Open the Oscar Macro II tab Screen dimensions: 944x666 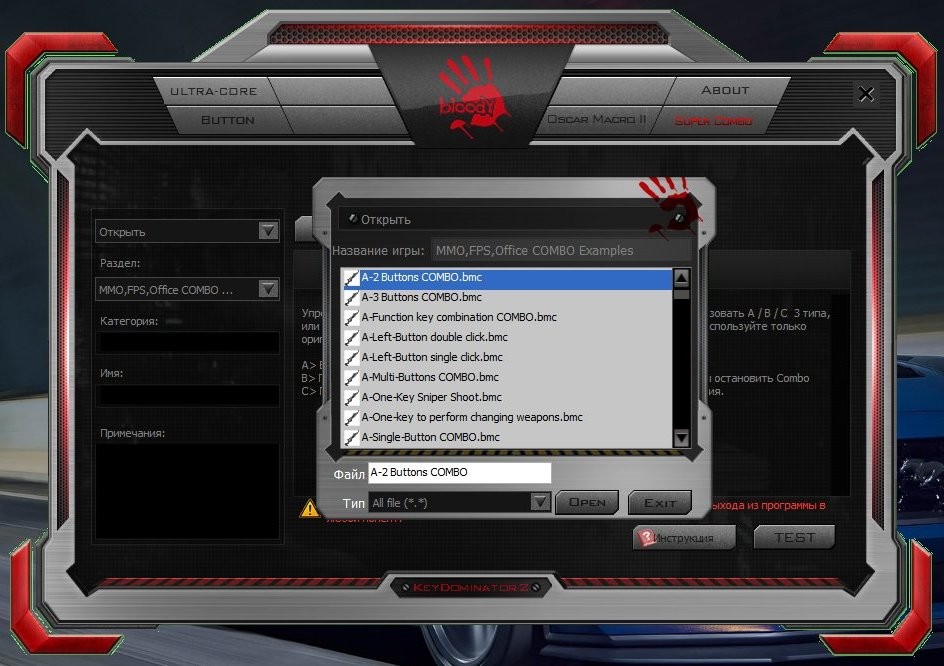(x=597, y=120)
